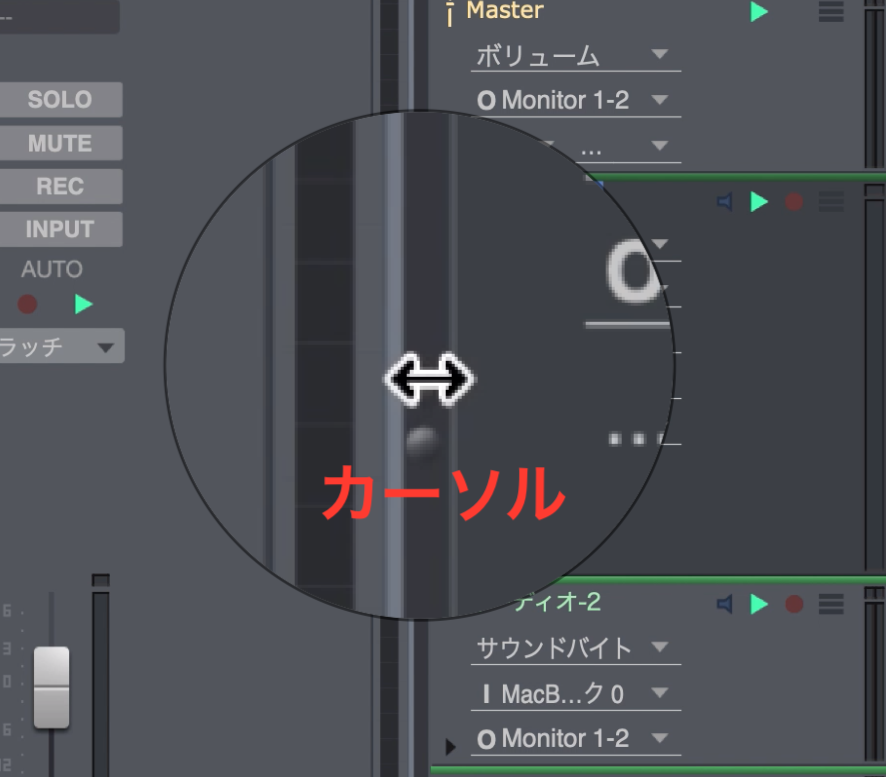Screen dimensions: 886x777
Task: Open the サウンドバイト dropdown
Action: (575, 649)
